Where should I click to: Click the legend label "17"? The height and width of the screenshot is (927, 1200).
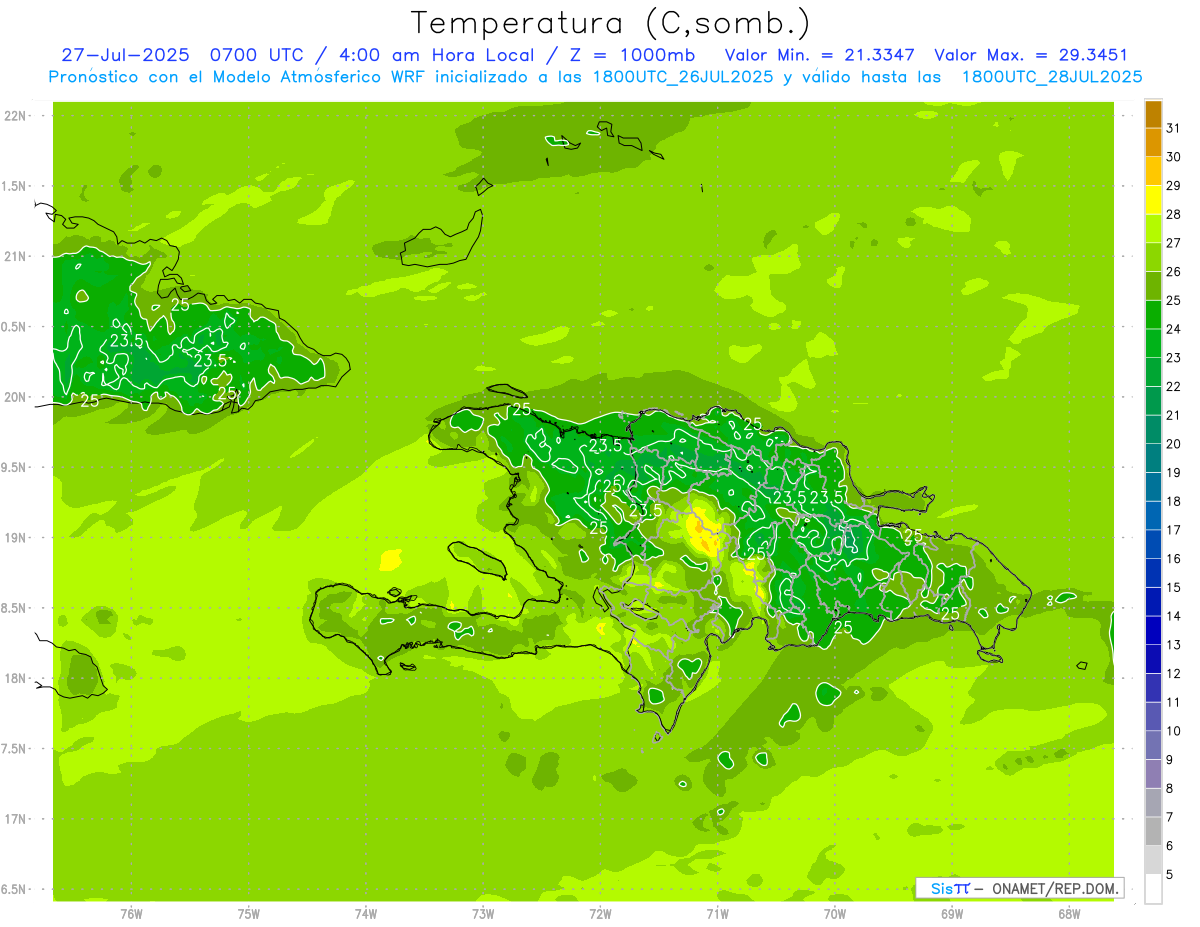1174,530
